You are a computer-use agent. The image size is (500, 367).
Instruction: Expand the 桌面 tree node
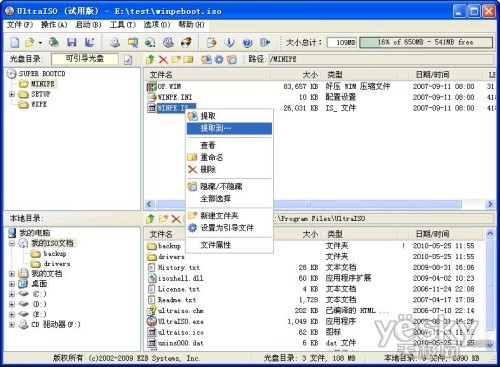tap(12, 284)
